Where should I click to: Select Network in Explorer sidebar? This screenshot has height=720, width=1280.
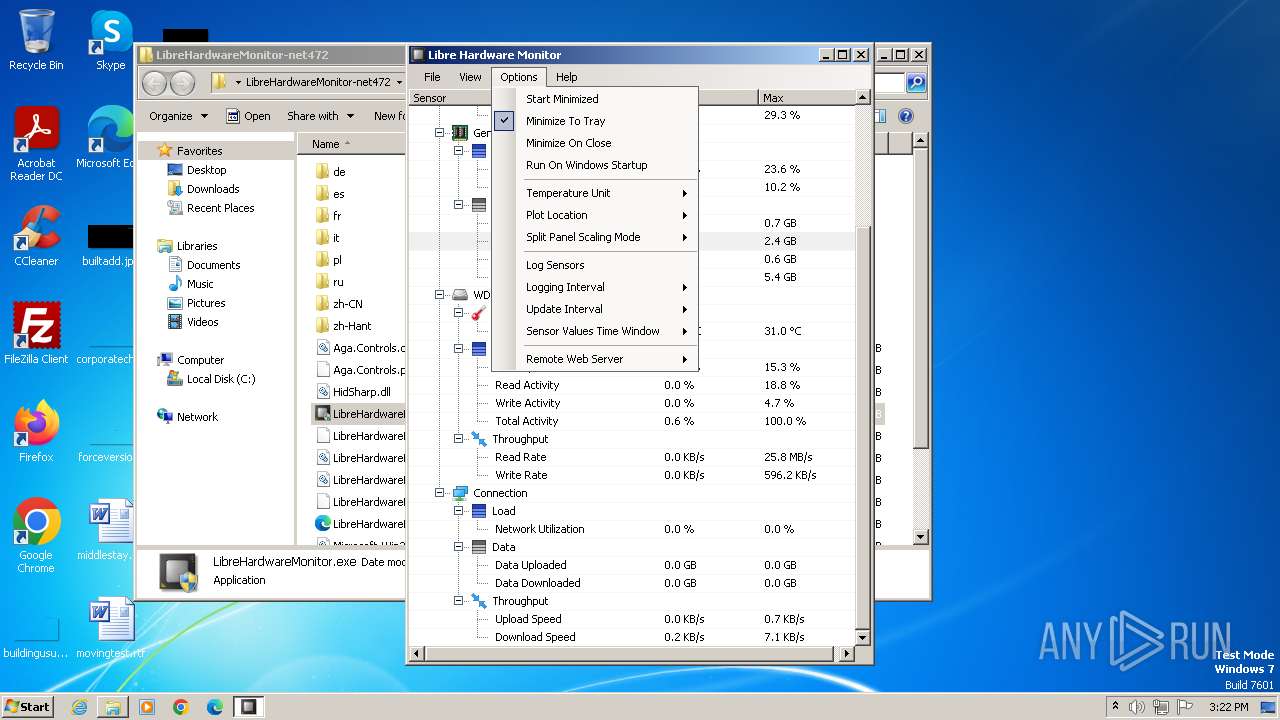tap(197, 417)
